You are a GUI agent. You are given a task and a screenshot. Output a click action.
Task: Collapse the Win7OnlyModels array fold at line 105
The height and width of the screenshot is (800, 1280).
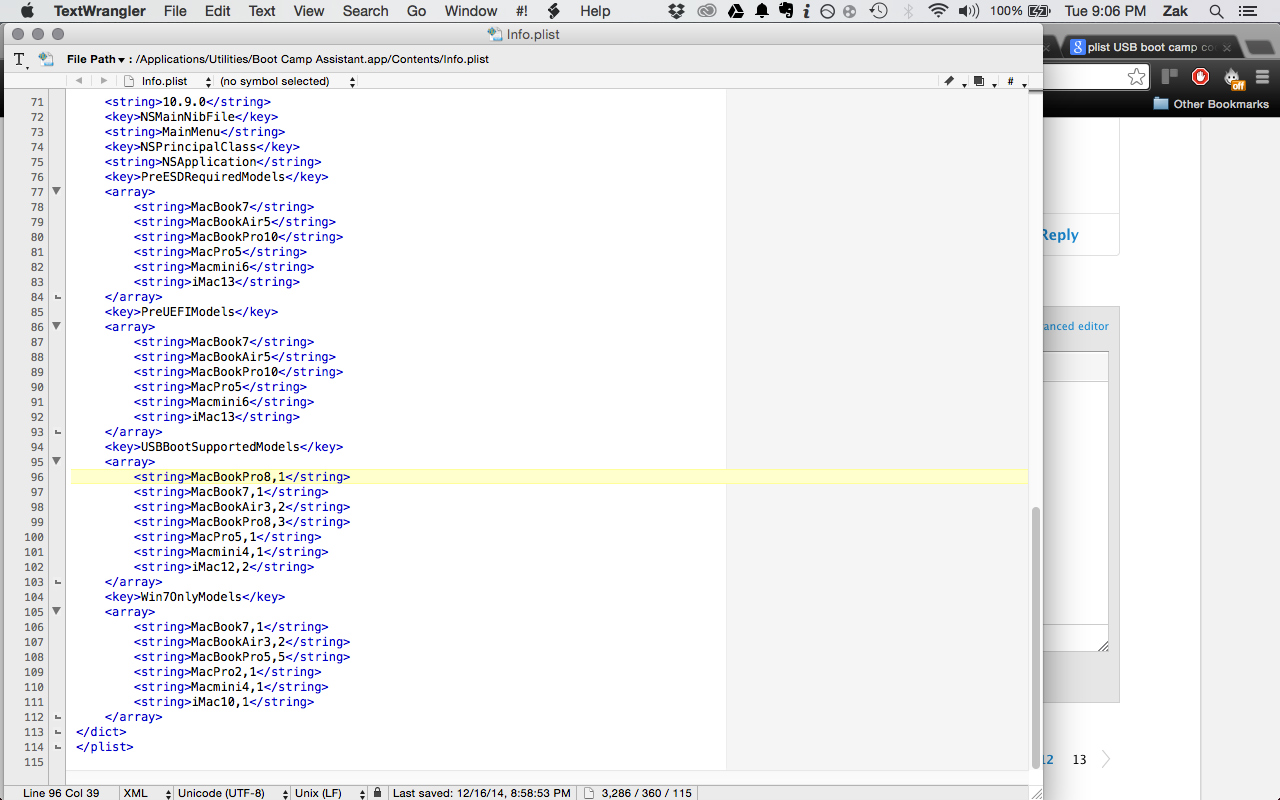click(57, 612)
